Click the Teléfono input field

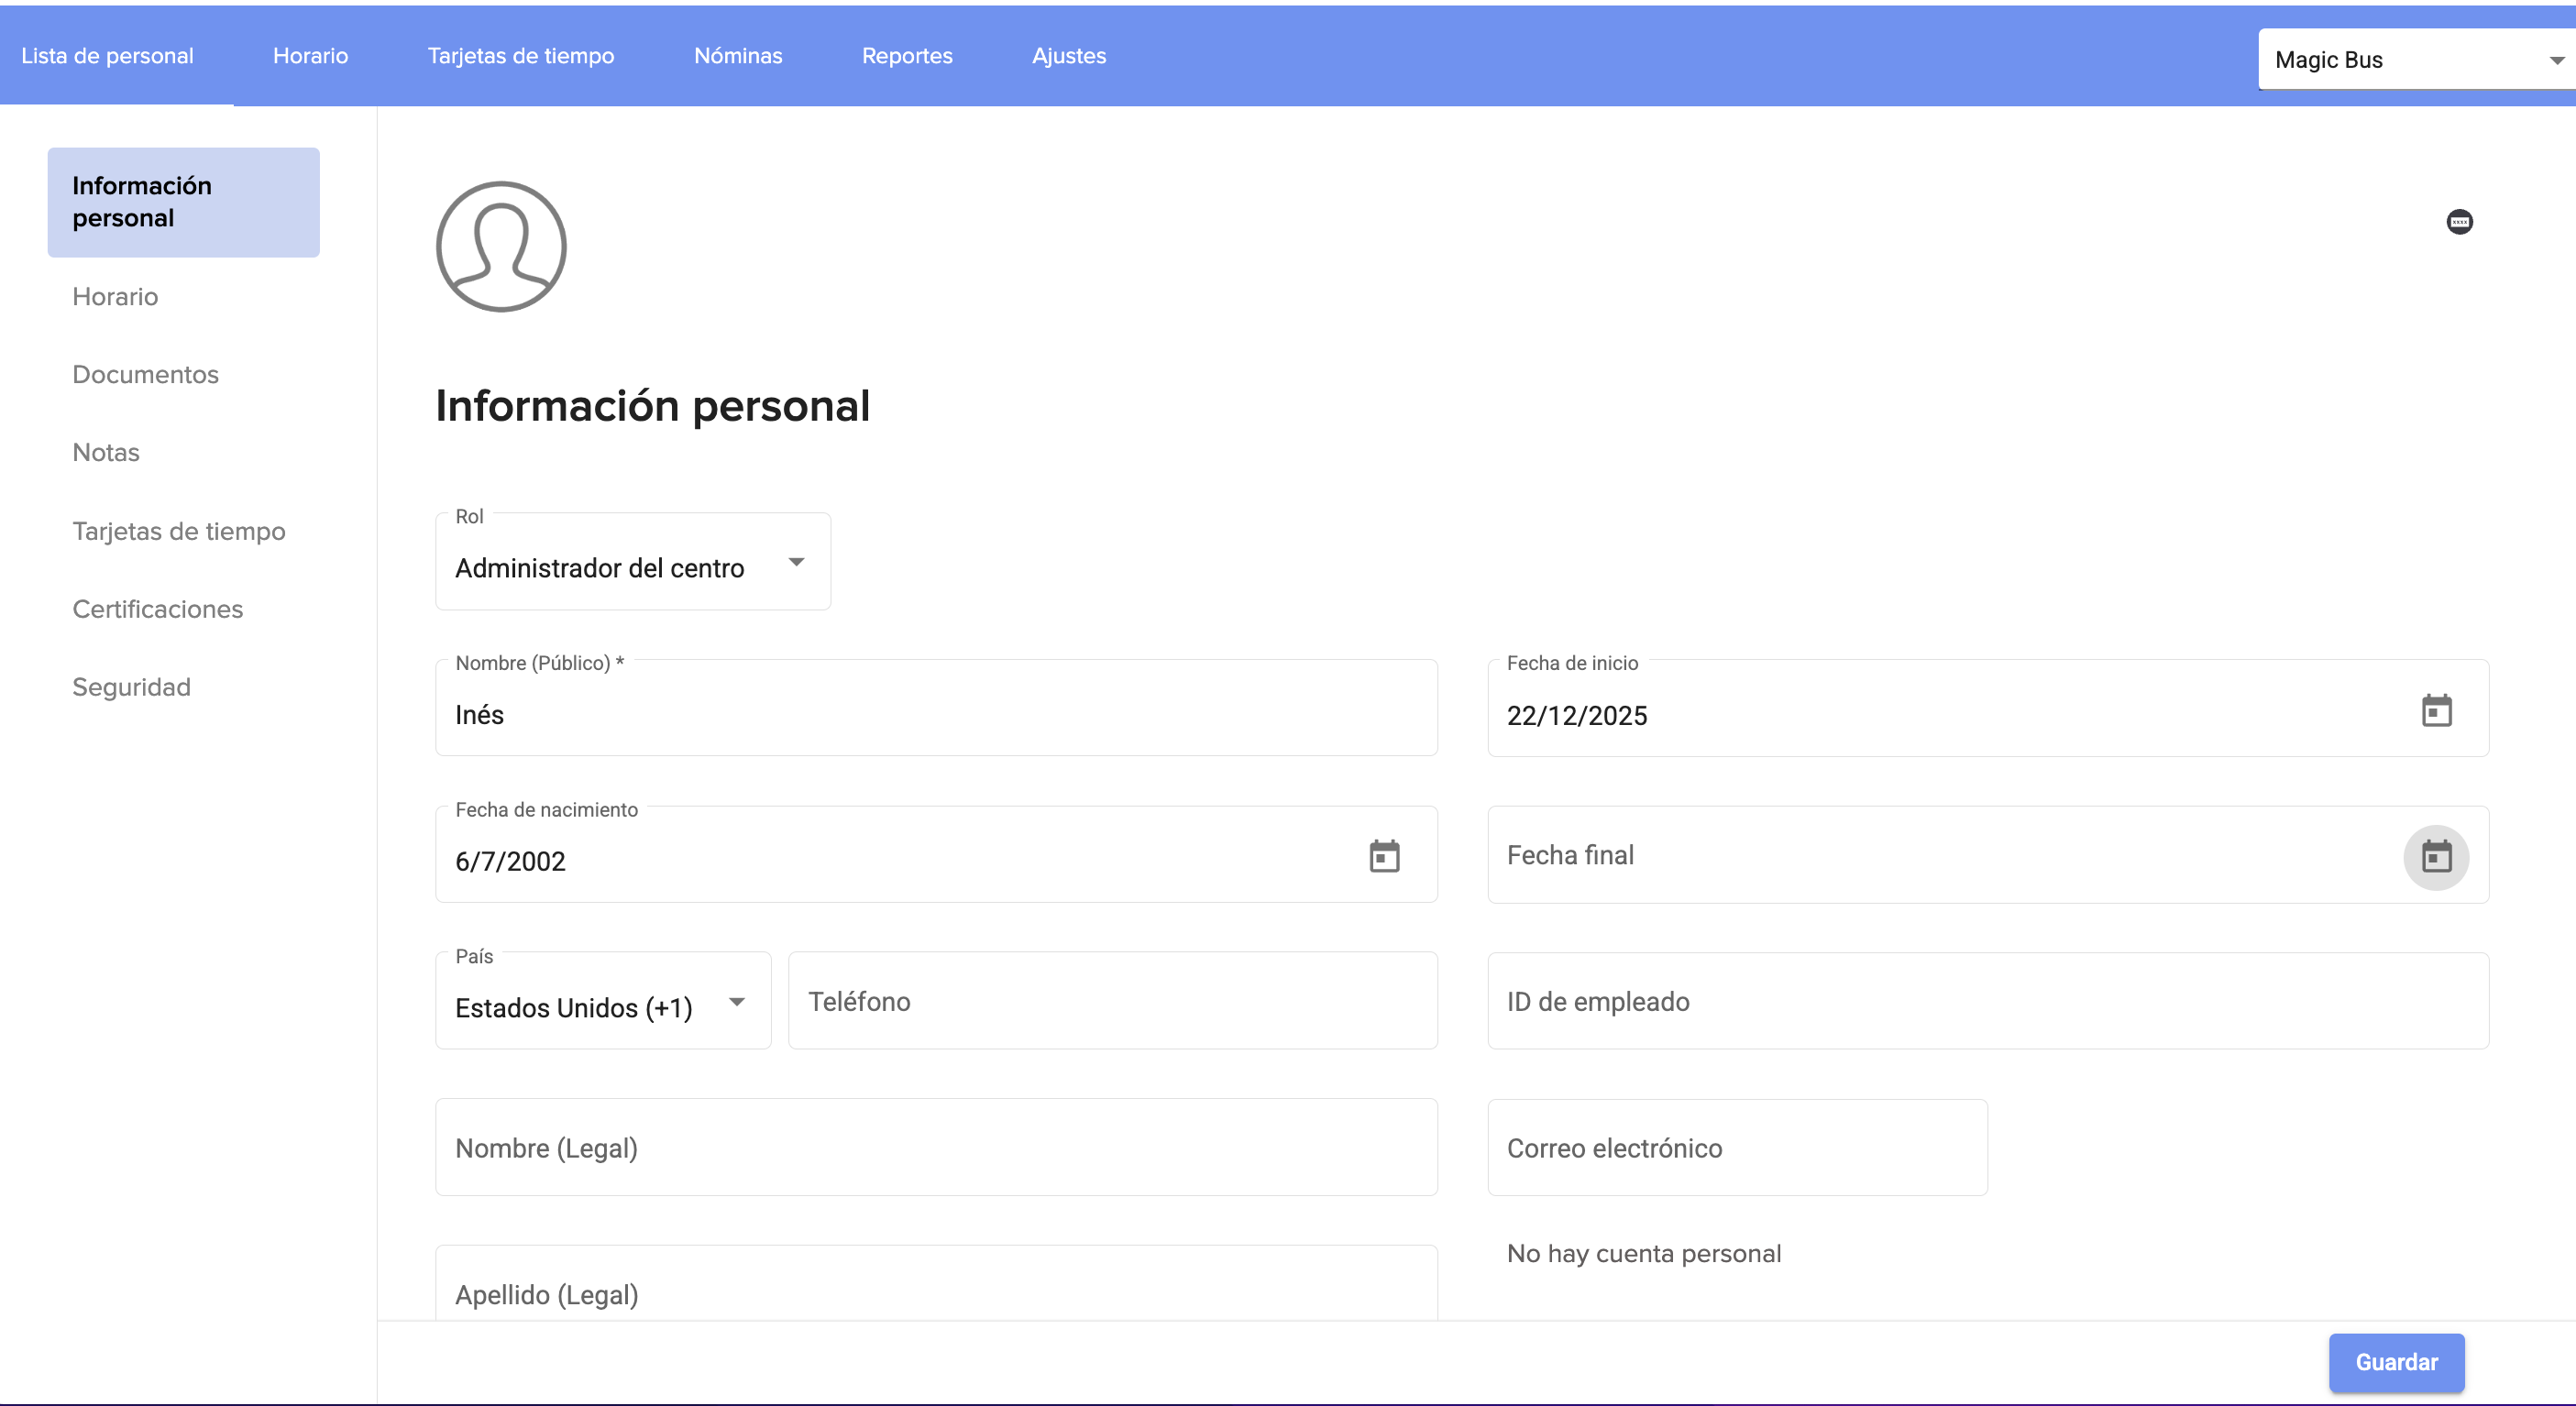(x=1112, y=1001)
